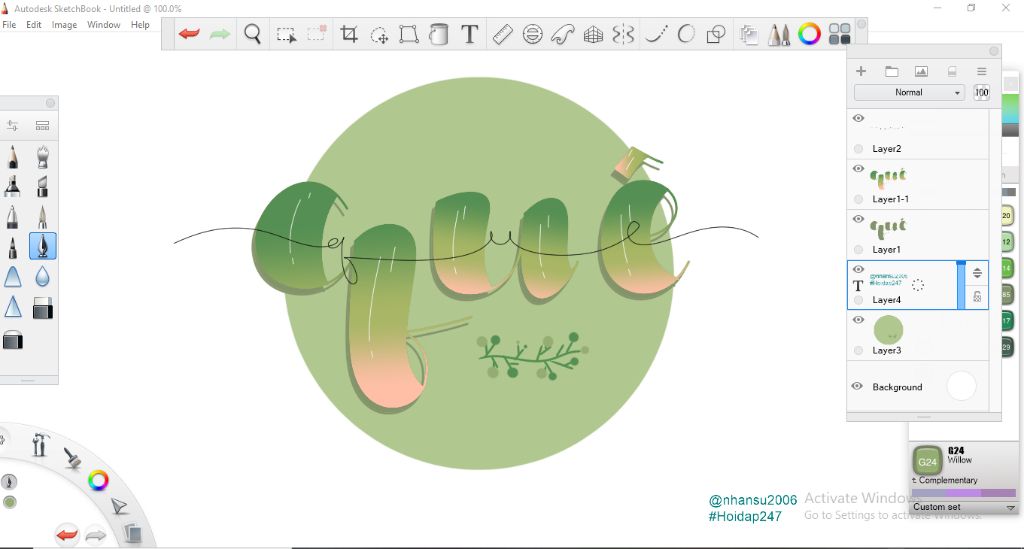Click the red Undo arrow in top toolbar
Image resolution: width=1024 pixels, height=549 pixels.
click(x=189, y=33)
